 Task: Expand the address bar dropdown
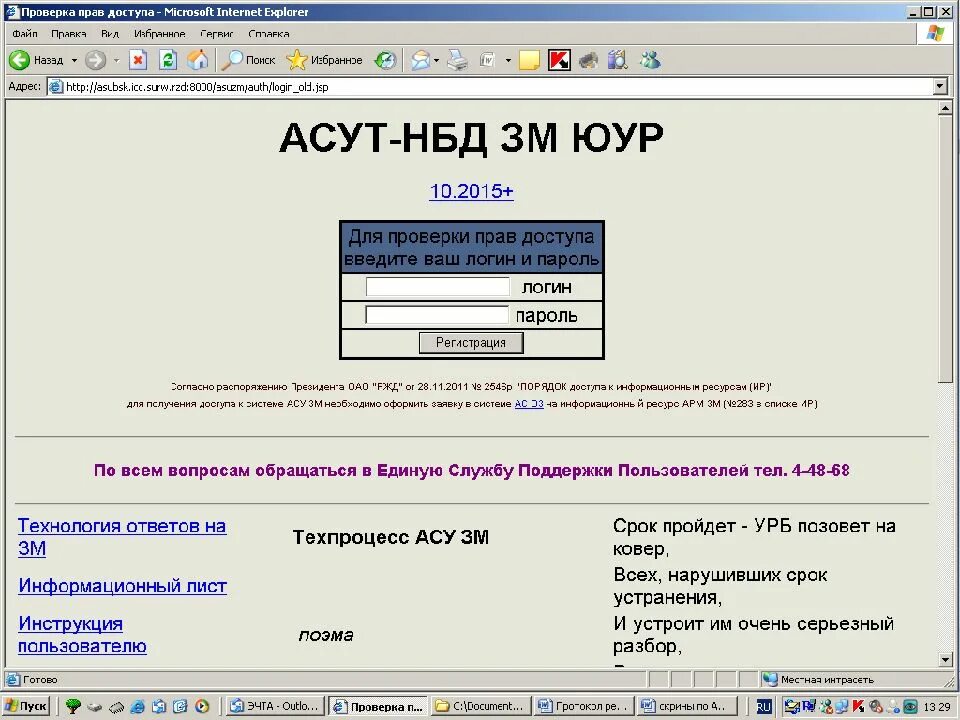pos(941,87)
